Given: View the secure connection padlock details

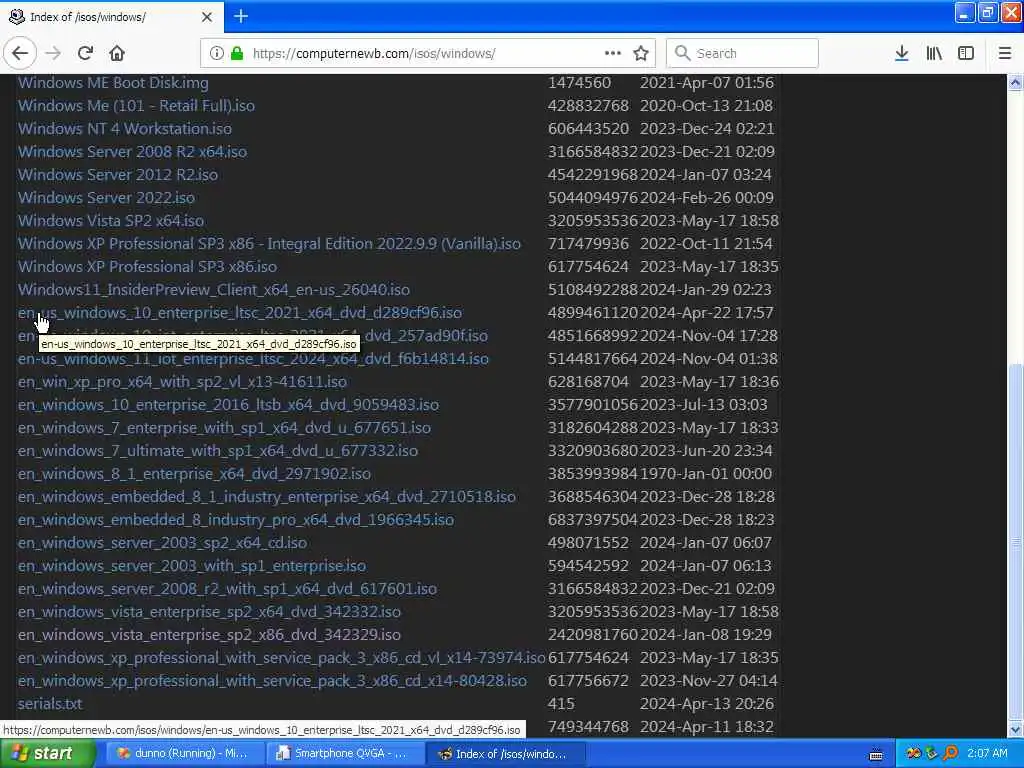Looking at the screenshot, I should (x=237, y=53).
